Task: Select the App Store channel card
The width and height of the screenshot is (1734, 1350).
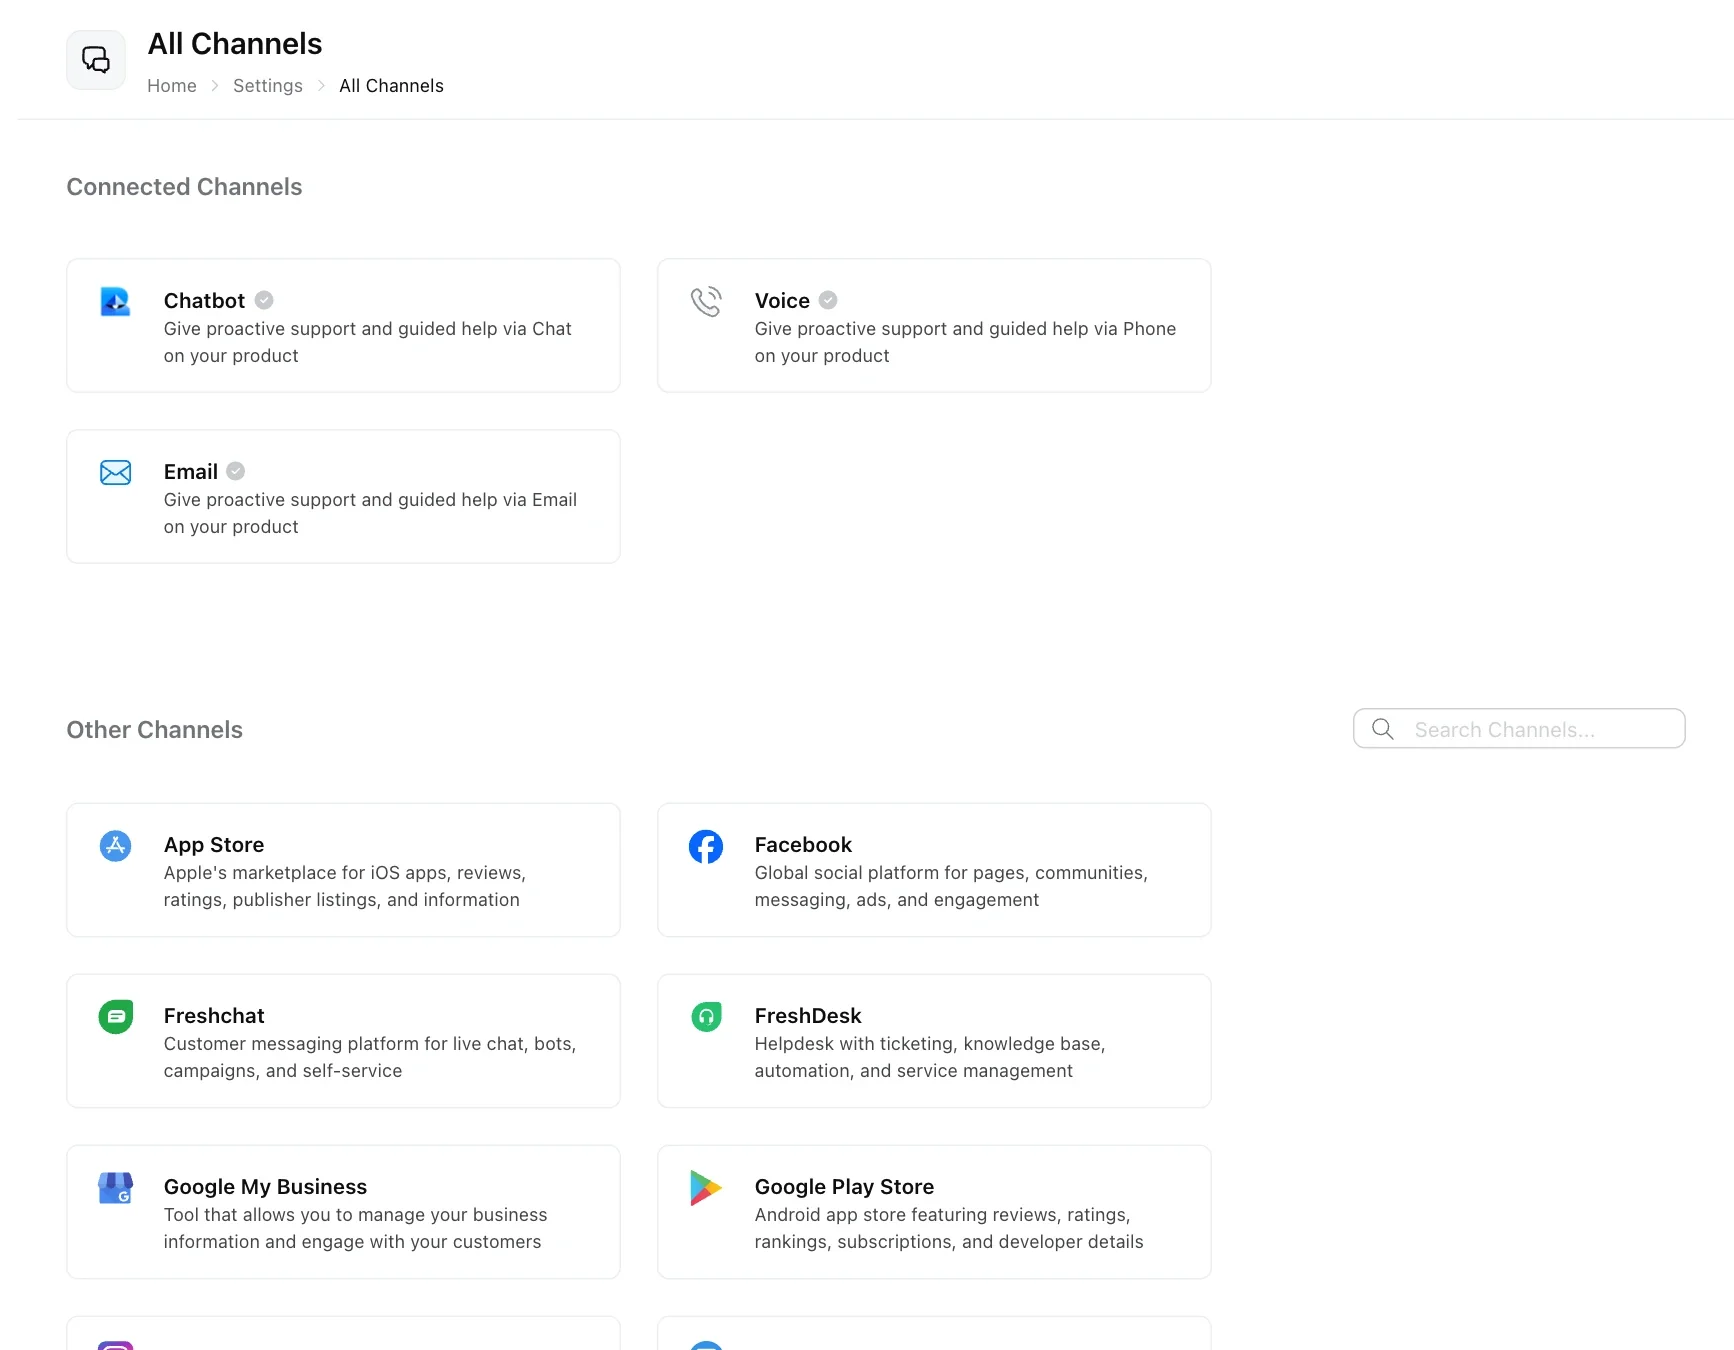Action: pos(343,870)
